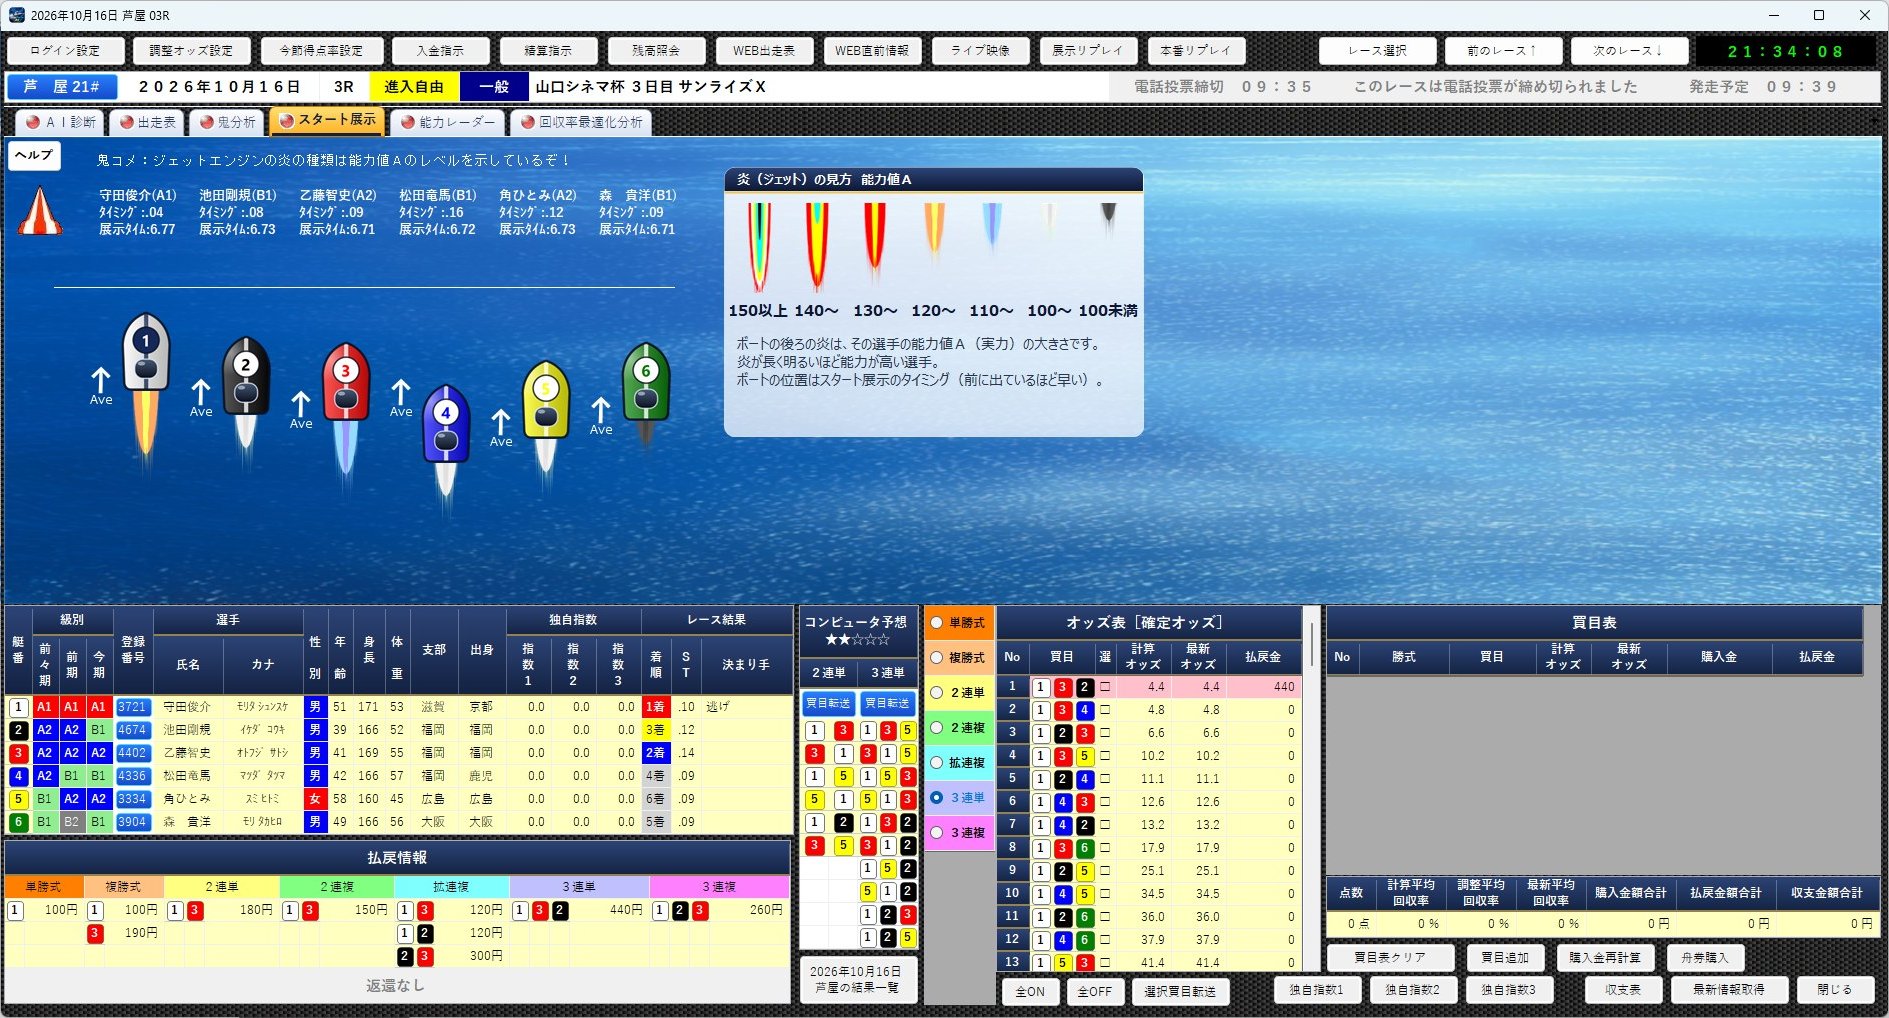Switch to the 出走表 tab
This screenshot has width=1889, height=1018.
point(146,122)
